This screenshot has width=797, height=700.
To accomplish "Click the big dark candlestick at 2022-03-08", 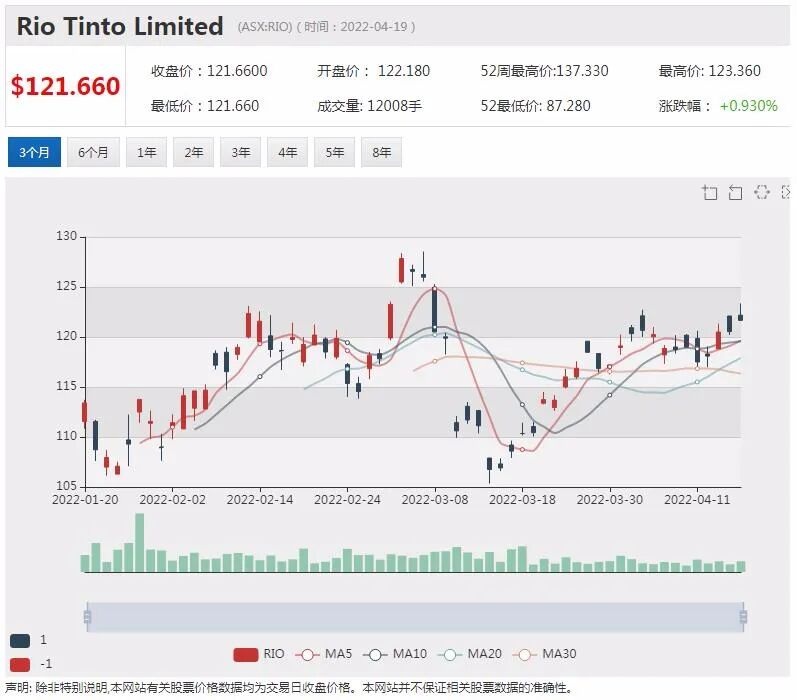I will 435,309.
